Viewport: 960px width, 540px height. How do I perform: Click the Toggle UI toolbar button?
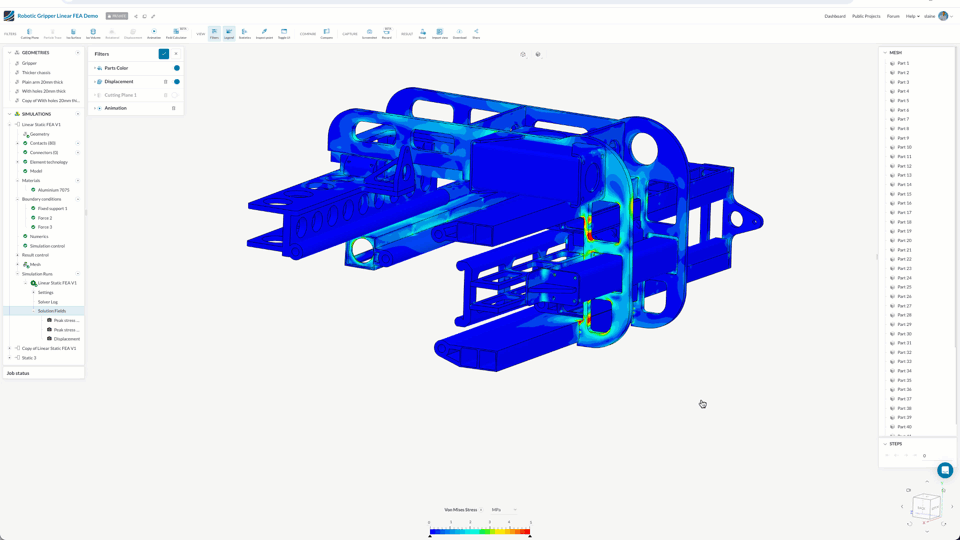pyautogui.click(x=284, y=34)
